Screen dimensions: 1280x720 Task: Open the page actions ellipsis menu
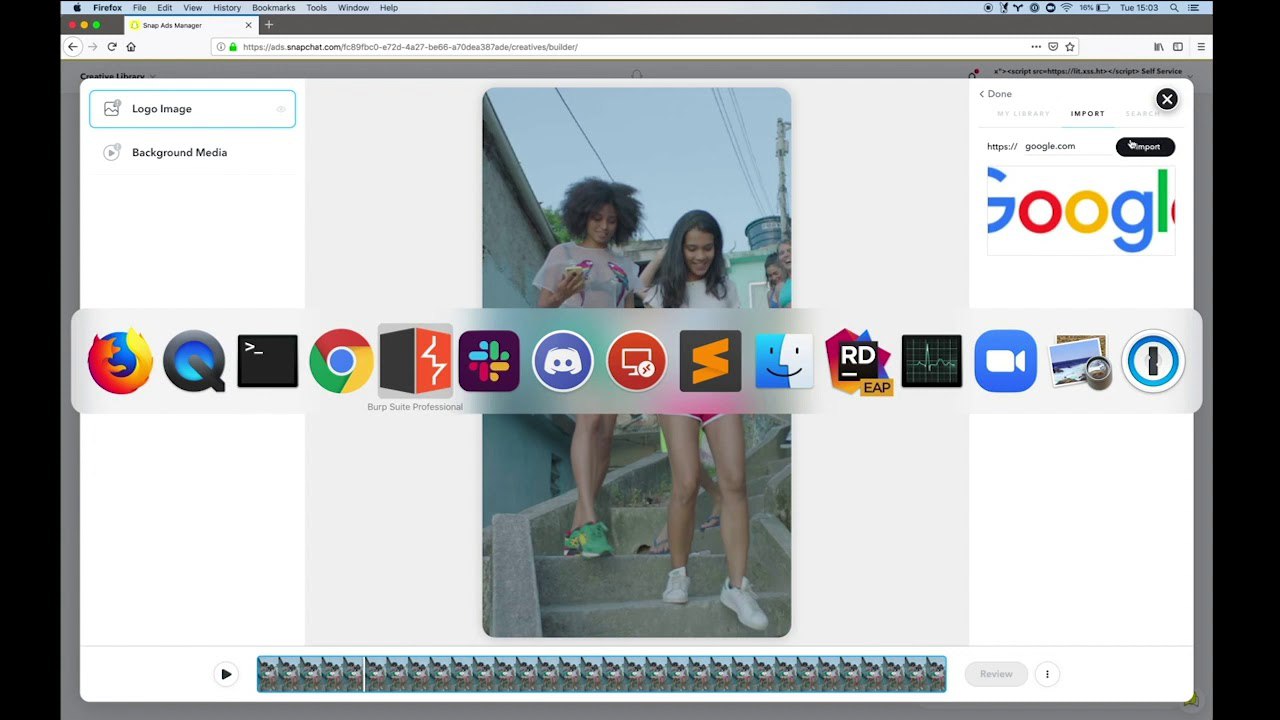pos(1036,47)
